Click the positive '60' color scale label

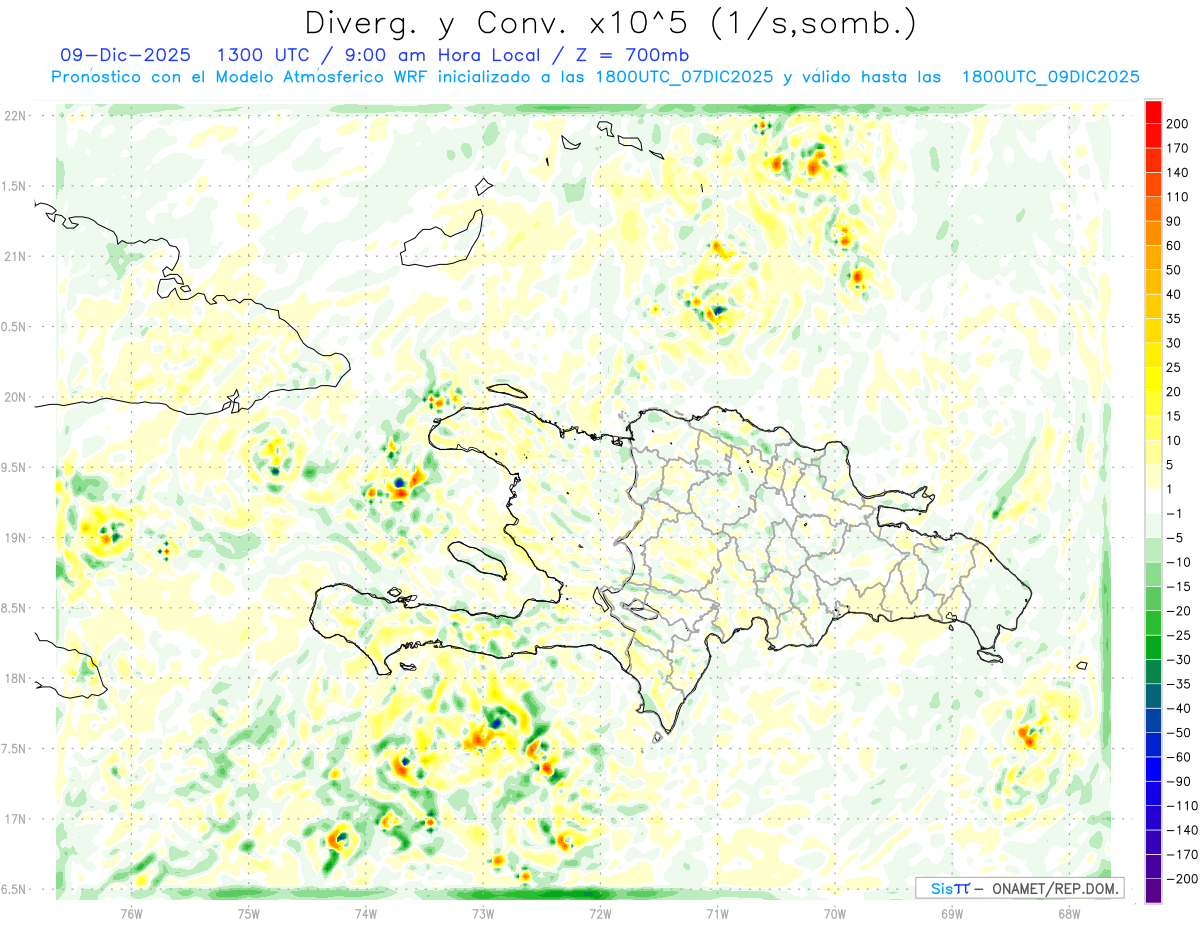[1176, 245]
